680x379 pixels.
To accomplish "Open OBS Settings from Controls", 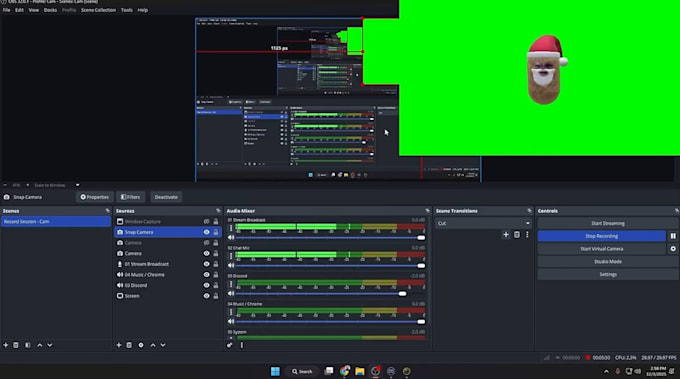I will (608, 274).
